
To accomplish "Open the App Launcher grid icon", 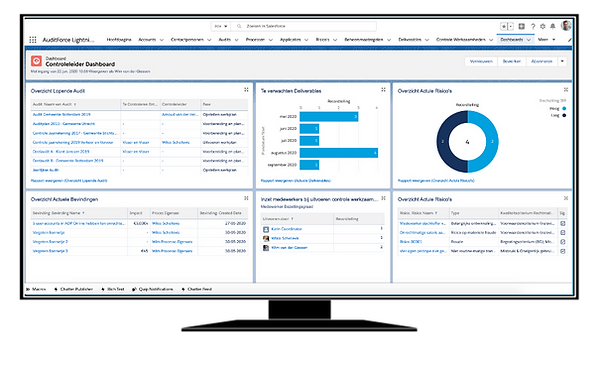I will point(33,40).
